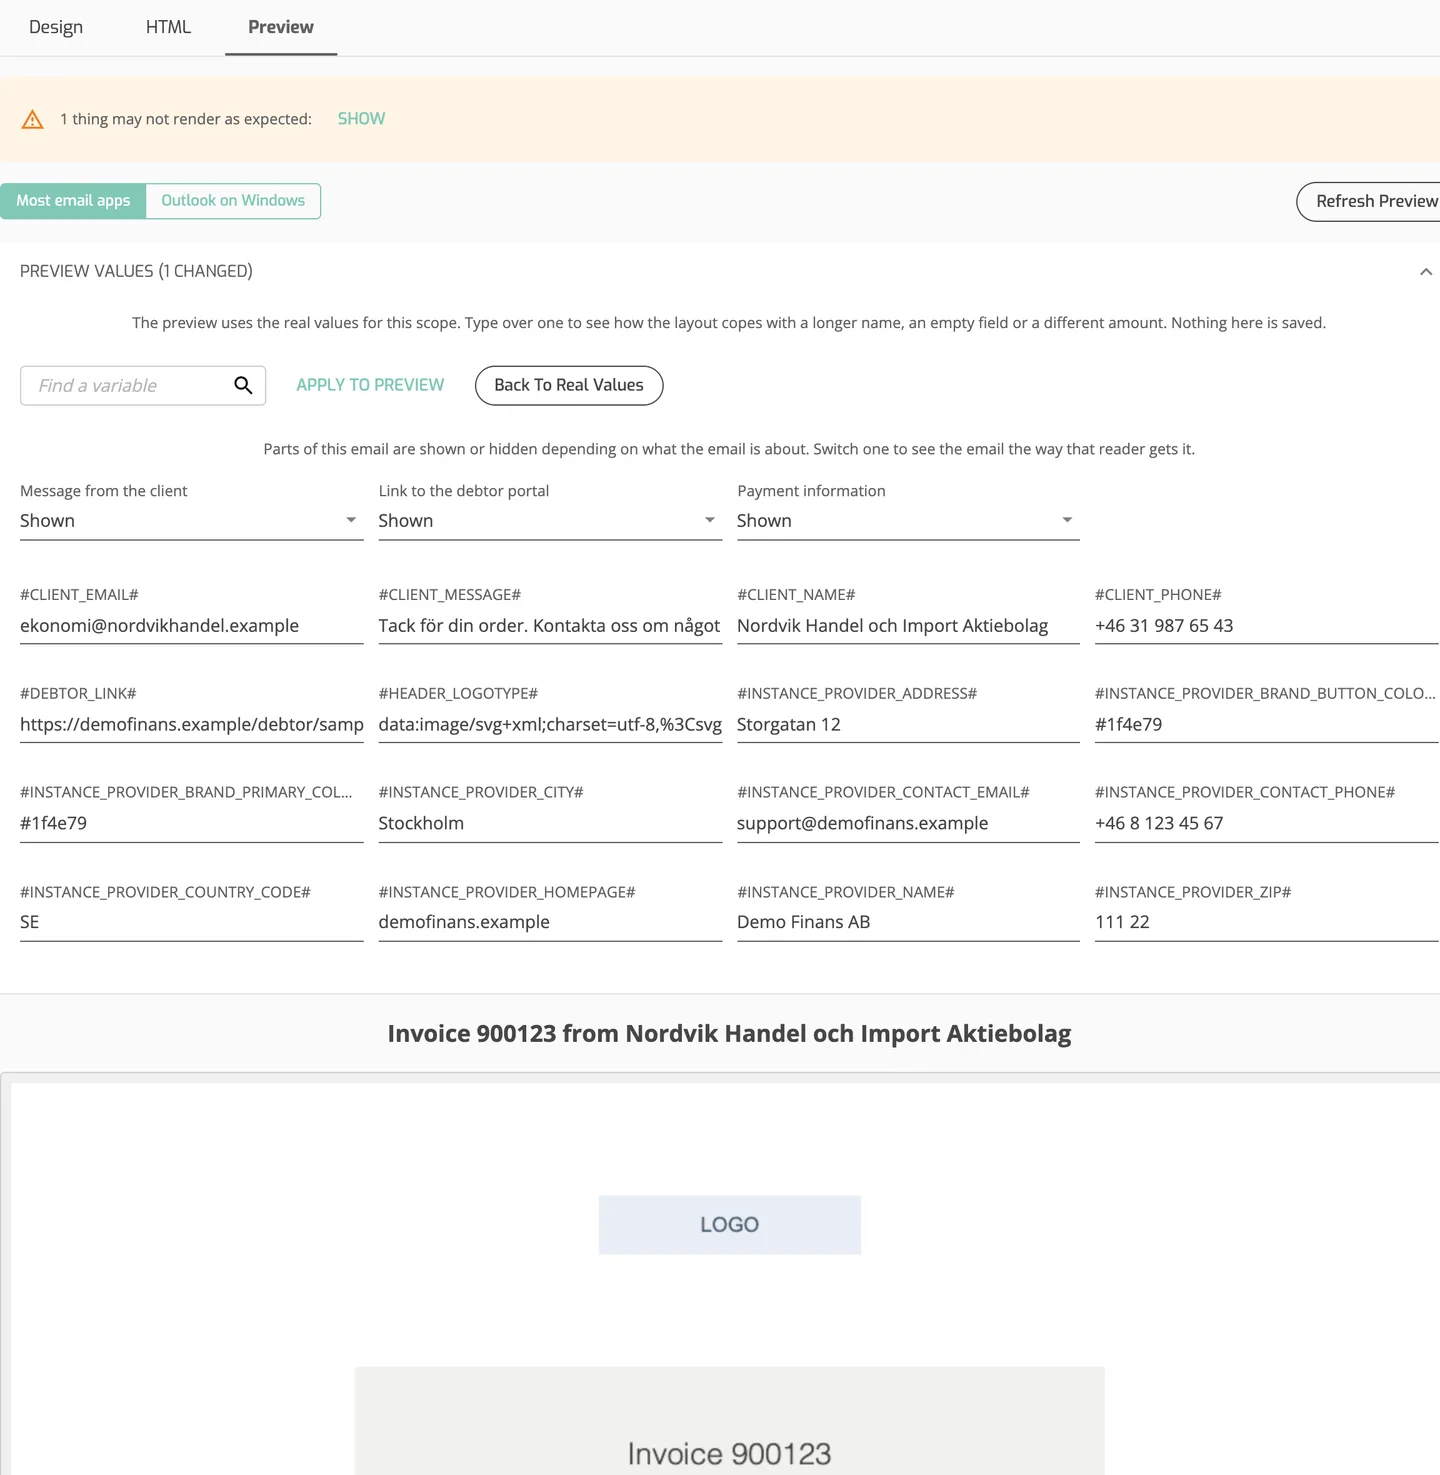Click Back To Real Values button
Viewport: 1440px width, 1475px height.
pyautogui.click(x=569, y=385)
